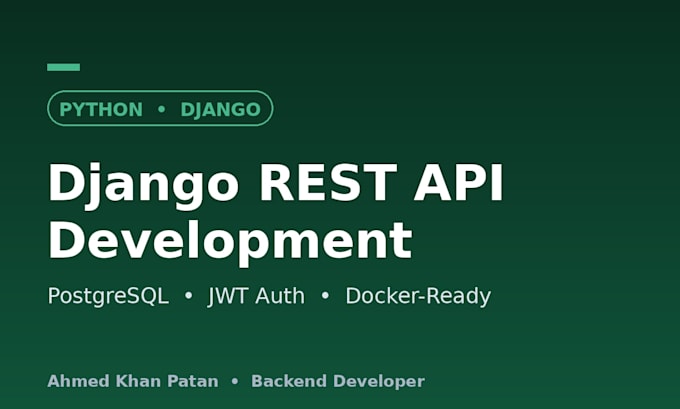Click the 'Ahmed Khan Patan' author name

tap(133, 381)
